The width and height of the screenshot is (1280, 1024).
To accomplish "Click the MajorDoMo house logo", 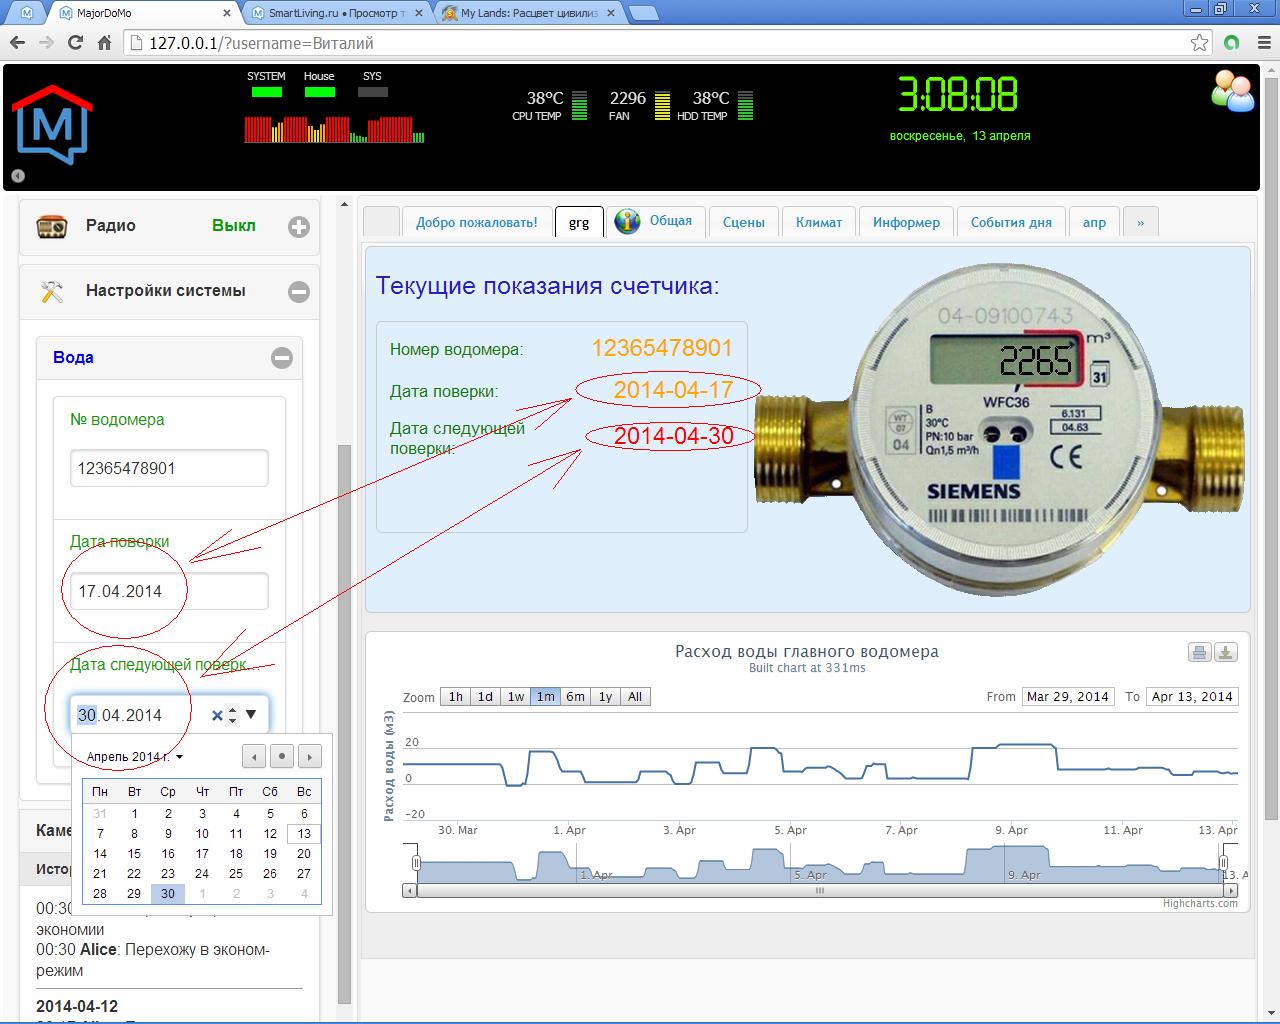I will 51,125.
